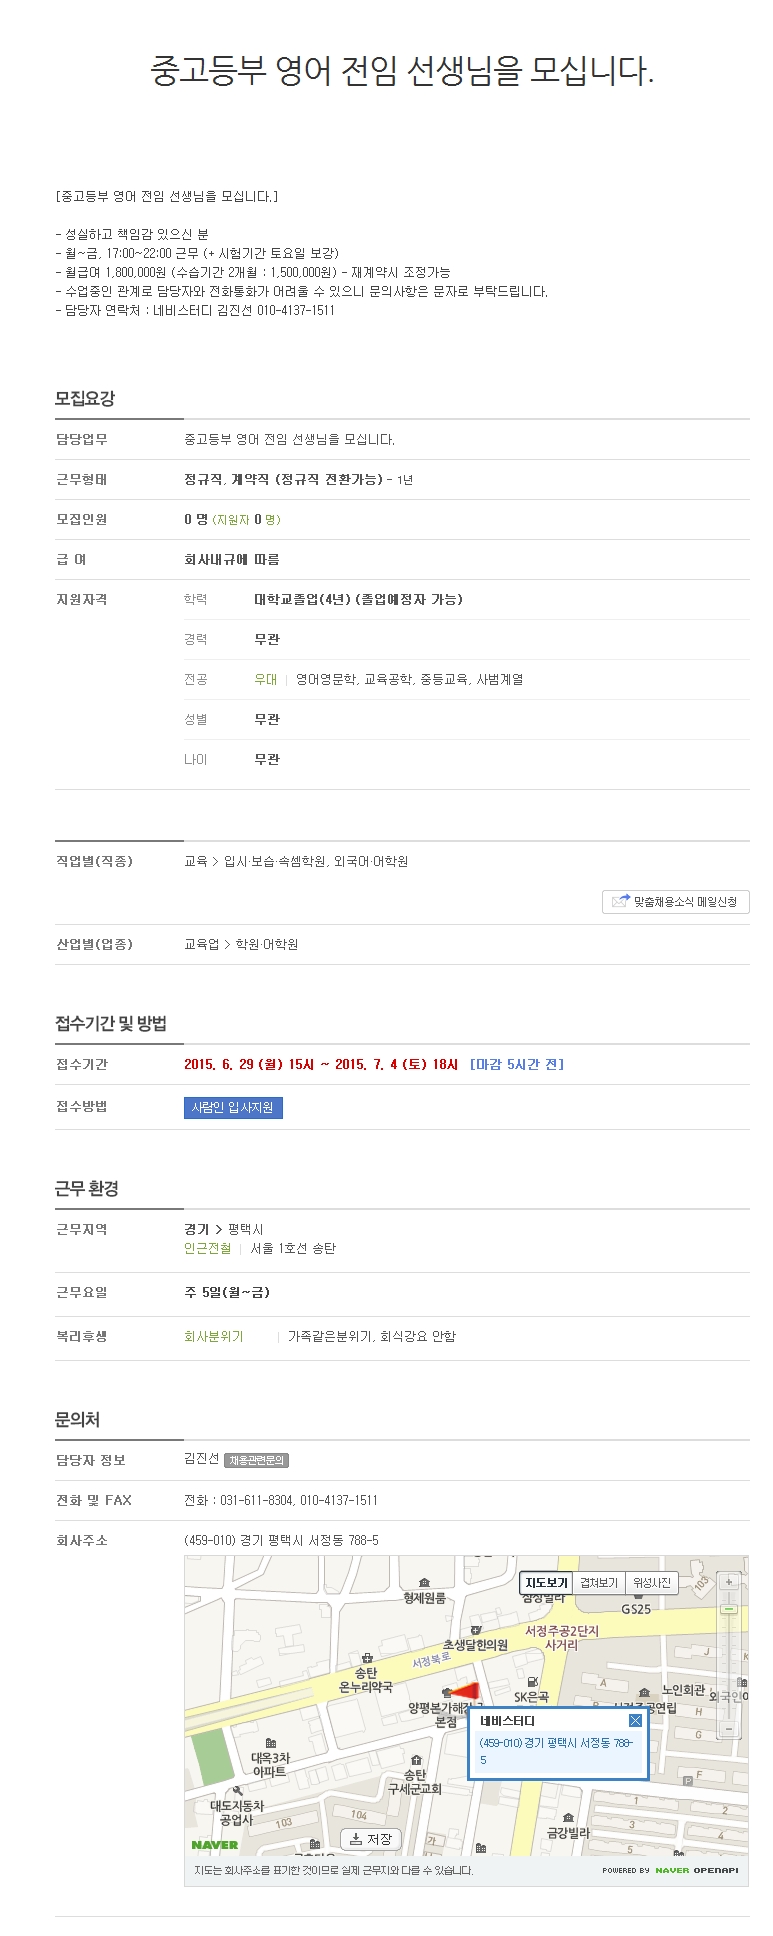773x1936 pixels.
Task: Close the 네비스터디 map info popup
Action: (x=635, y=1720)
